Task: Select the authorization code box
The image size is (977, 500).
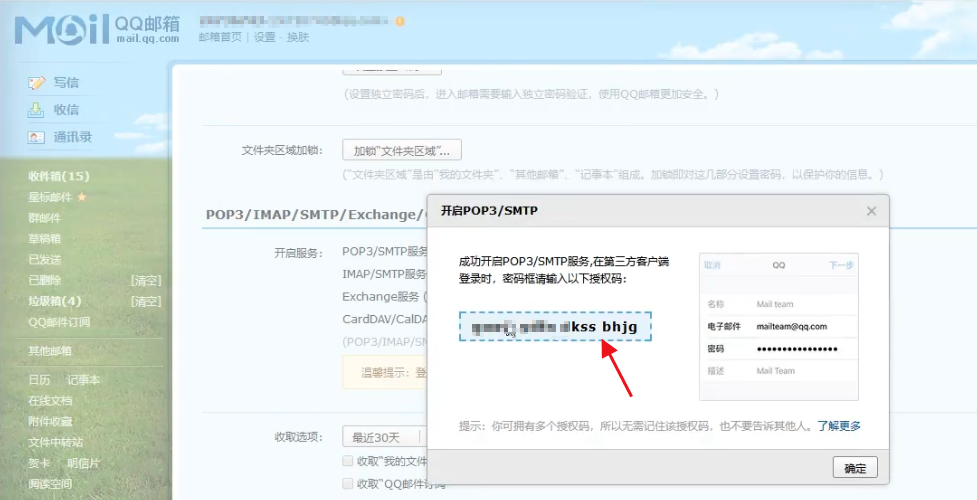Action: [x=555, y=327]
